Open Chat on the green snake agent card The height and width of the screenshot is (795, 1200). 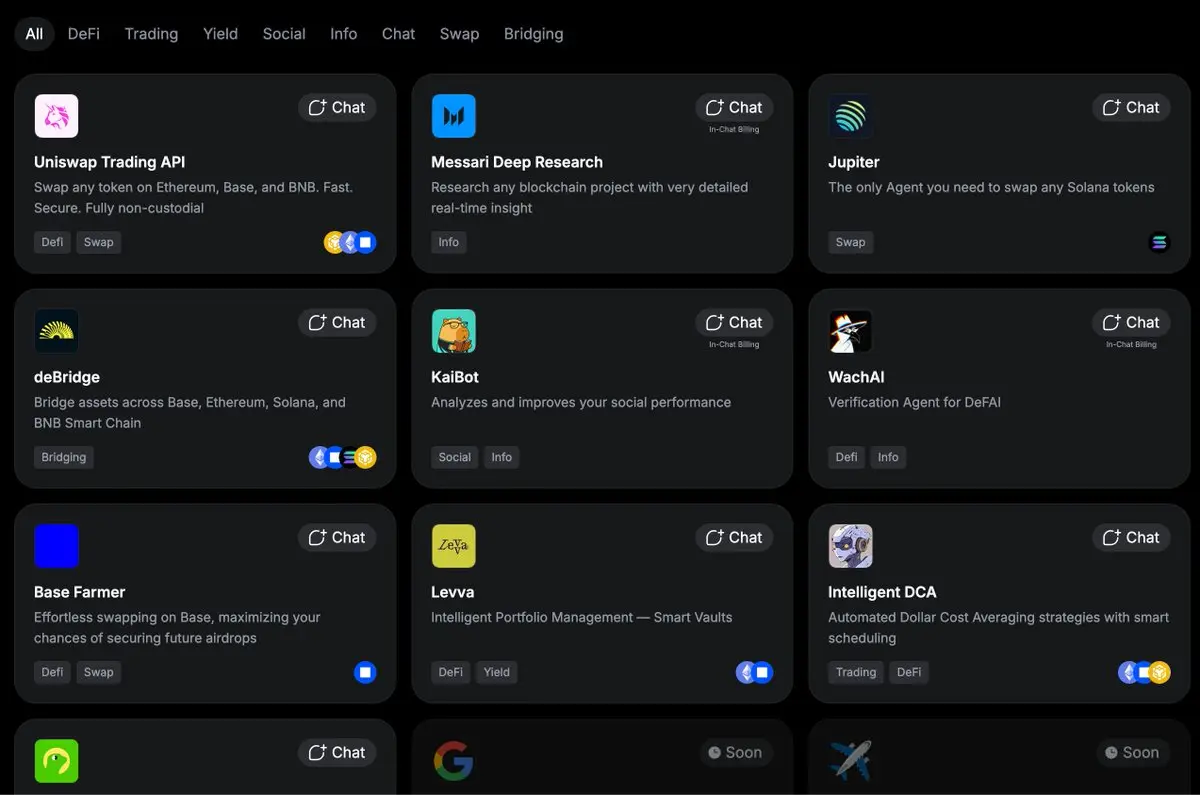pyautogui.click(x=337, y=752)
